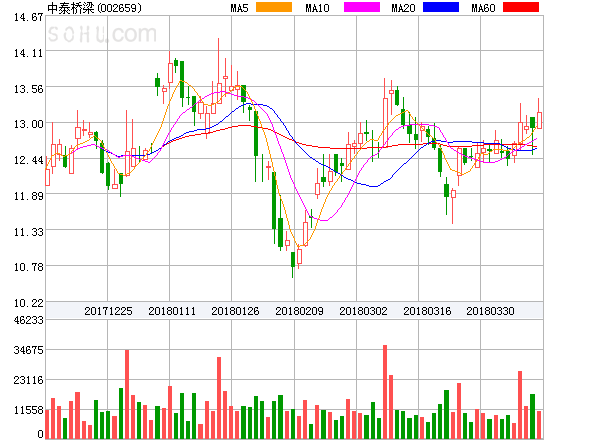Click the 20171225 date label
The width and height of the screenshot is (600, 440).
point(108,311)
